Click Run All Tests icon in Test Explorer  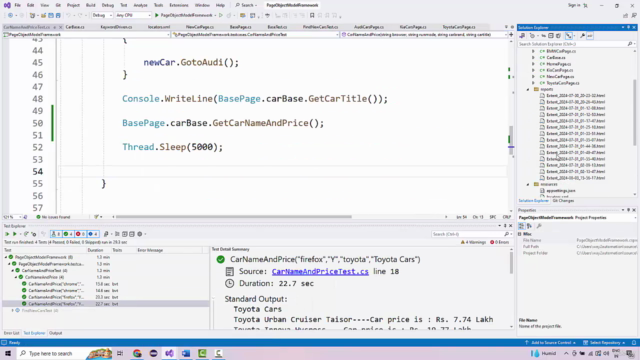point(7,234)
